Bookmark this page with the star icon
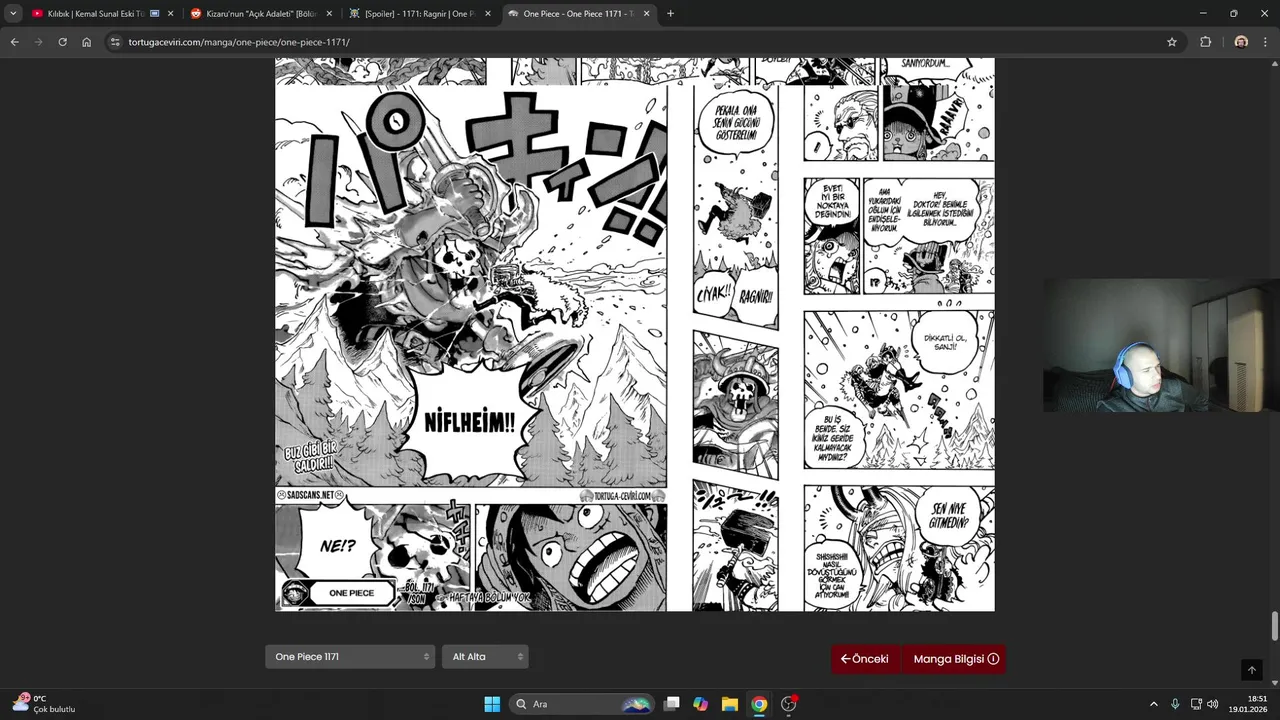The width and height of the screenshot is (1280, 720). (x=1172, y=42)
